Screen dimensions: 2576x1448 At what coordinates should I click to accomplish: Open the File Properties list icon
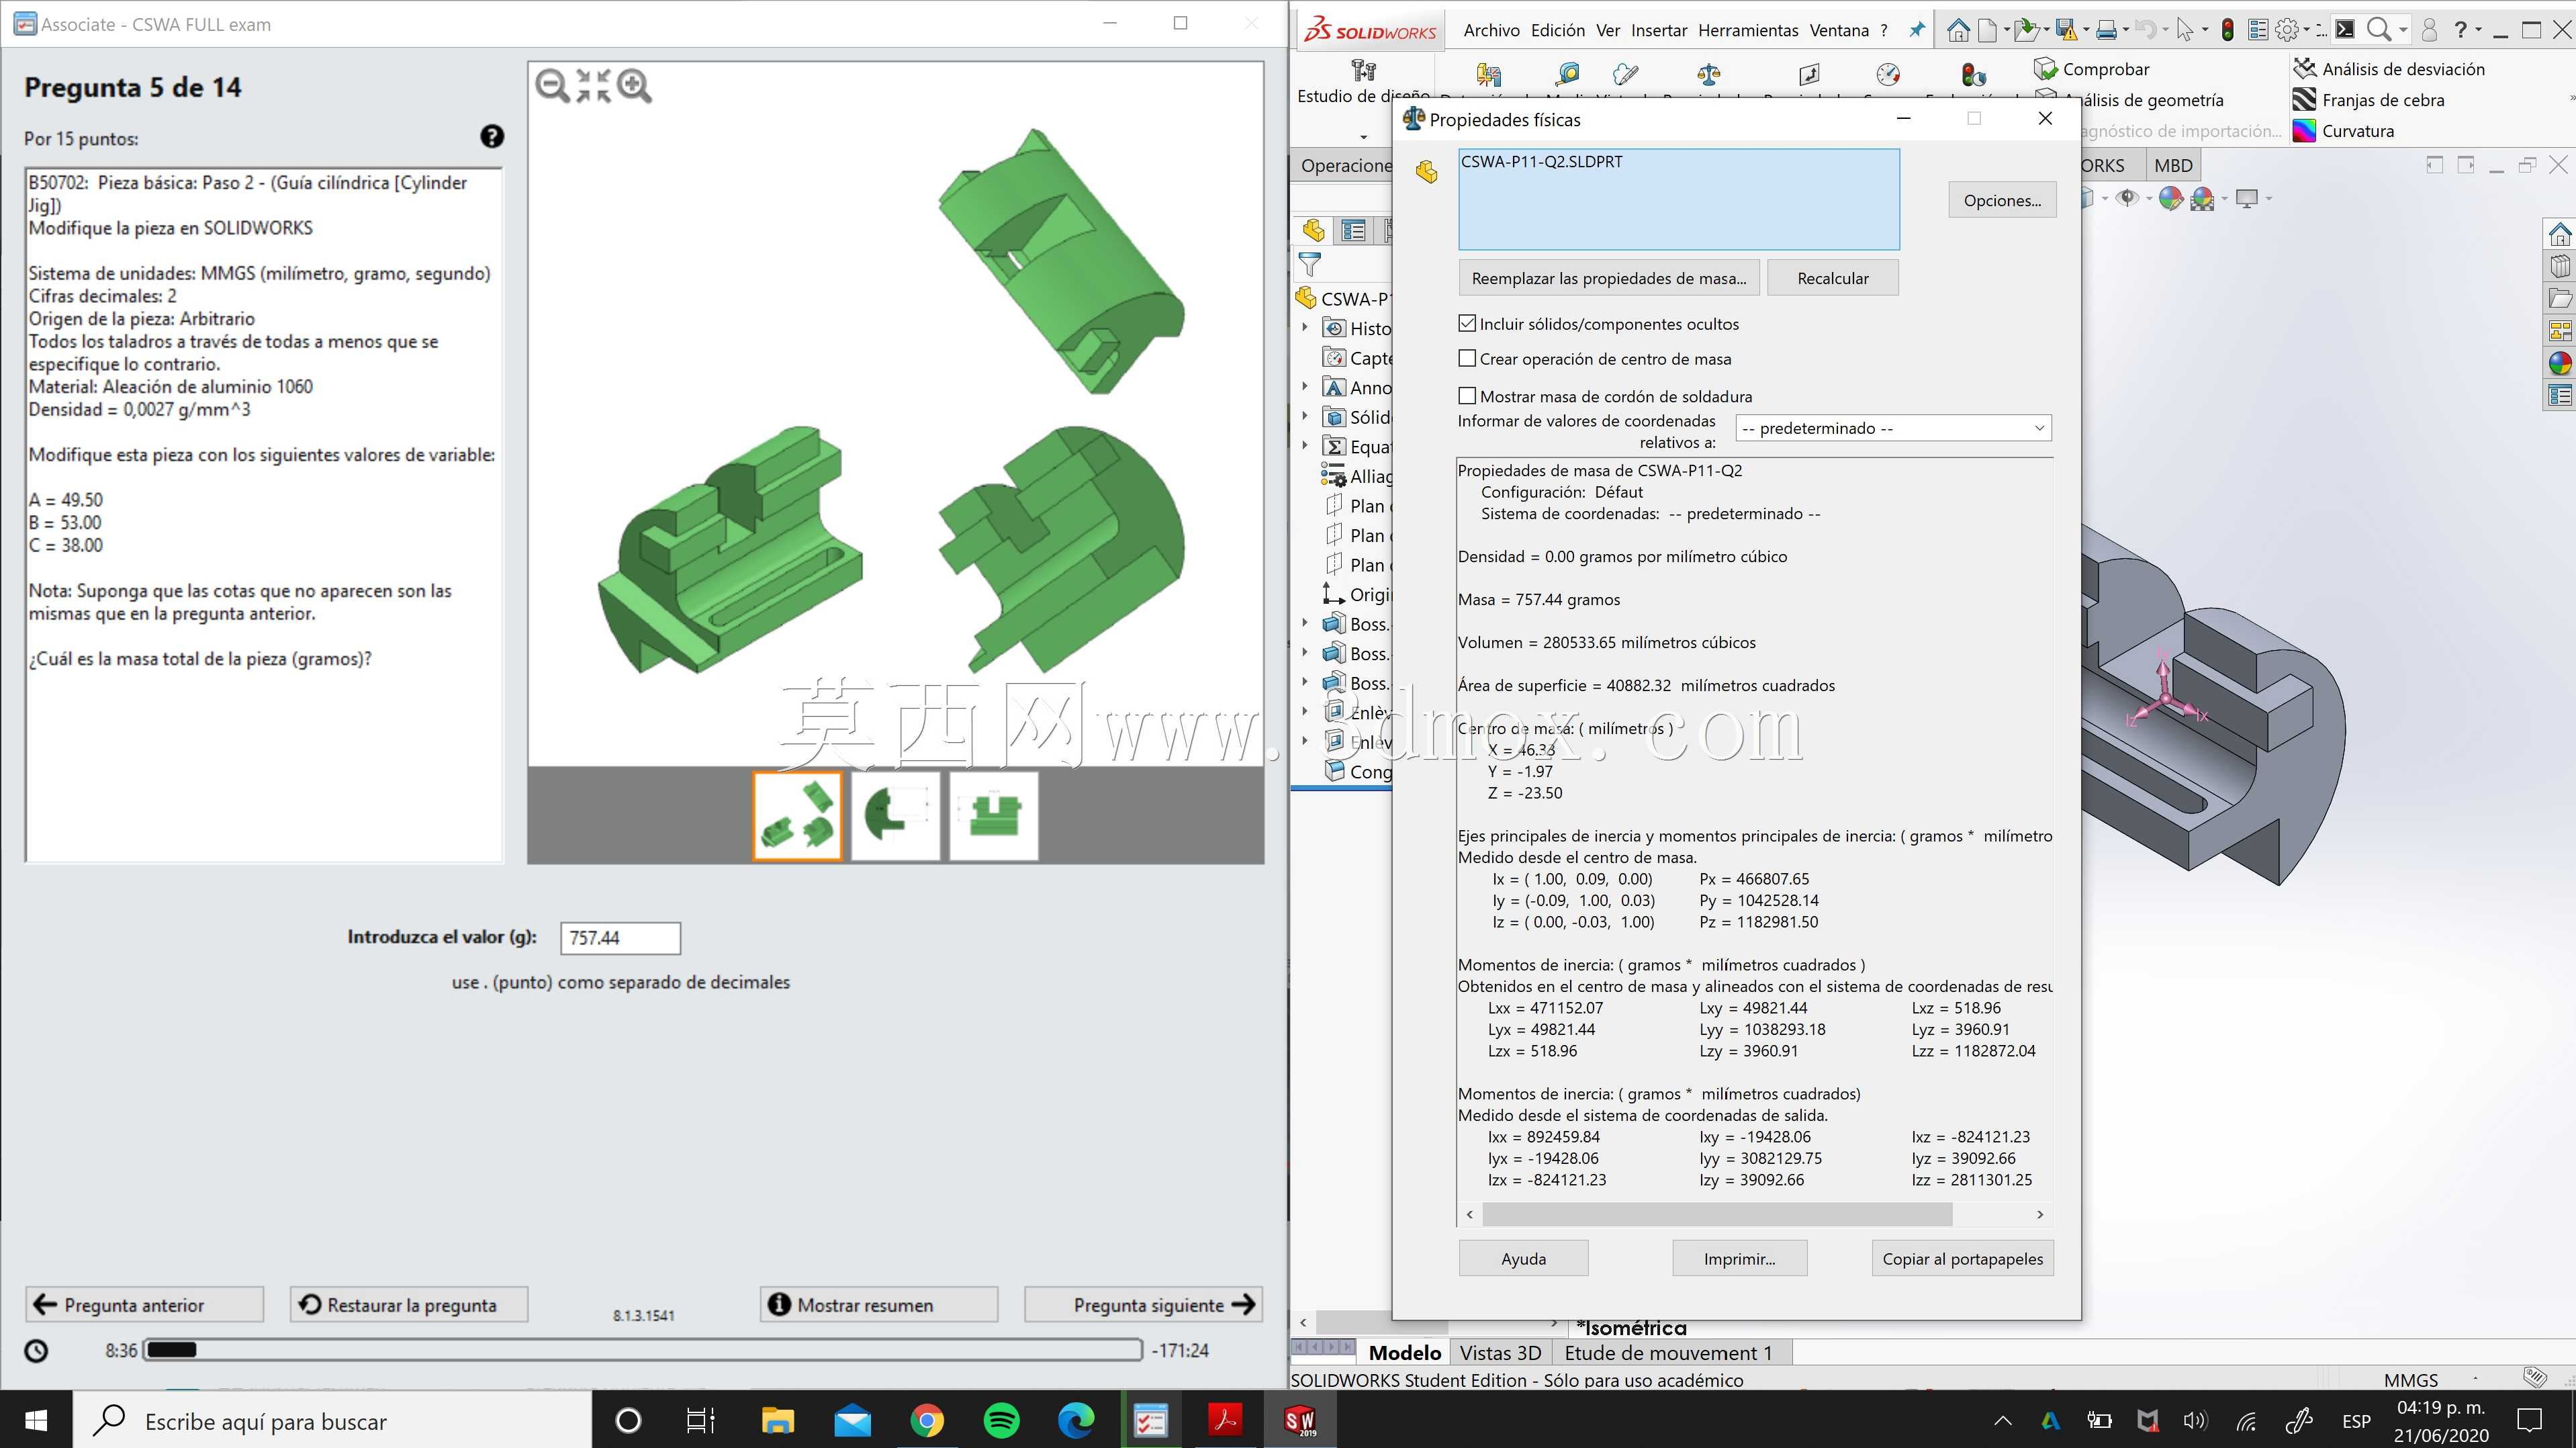(x=2258, y=30)
